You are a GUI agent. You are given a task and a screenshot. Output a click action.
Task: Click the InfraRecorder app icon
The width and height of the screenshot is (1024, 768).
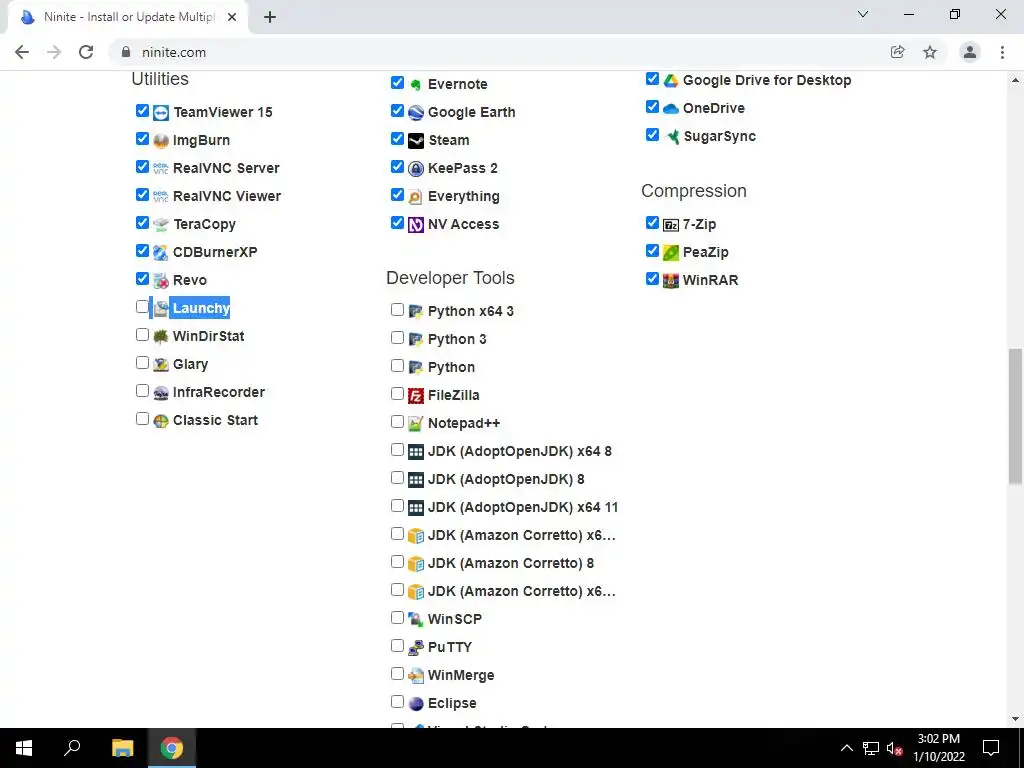pyautogui.click(x=161, y=393)
